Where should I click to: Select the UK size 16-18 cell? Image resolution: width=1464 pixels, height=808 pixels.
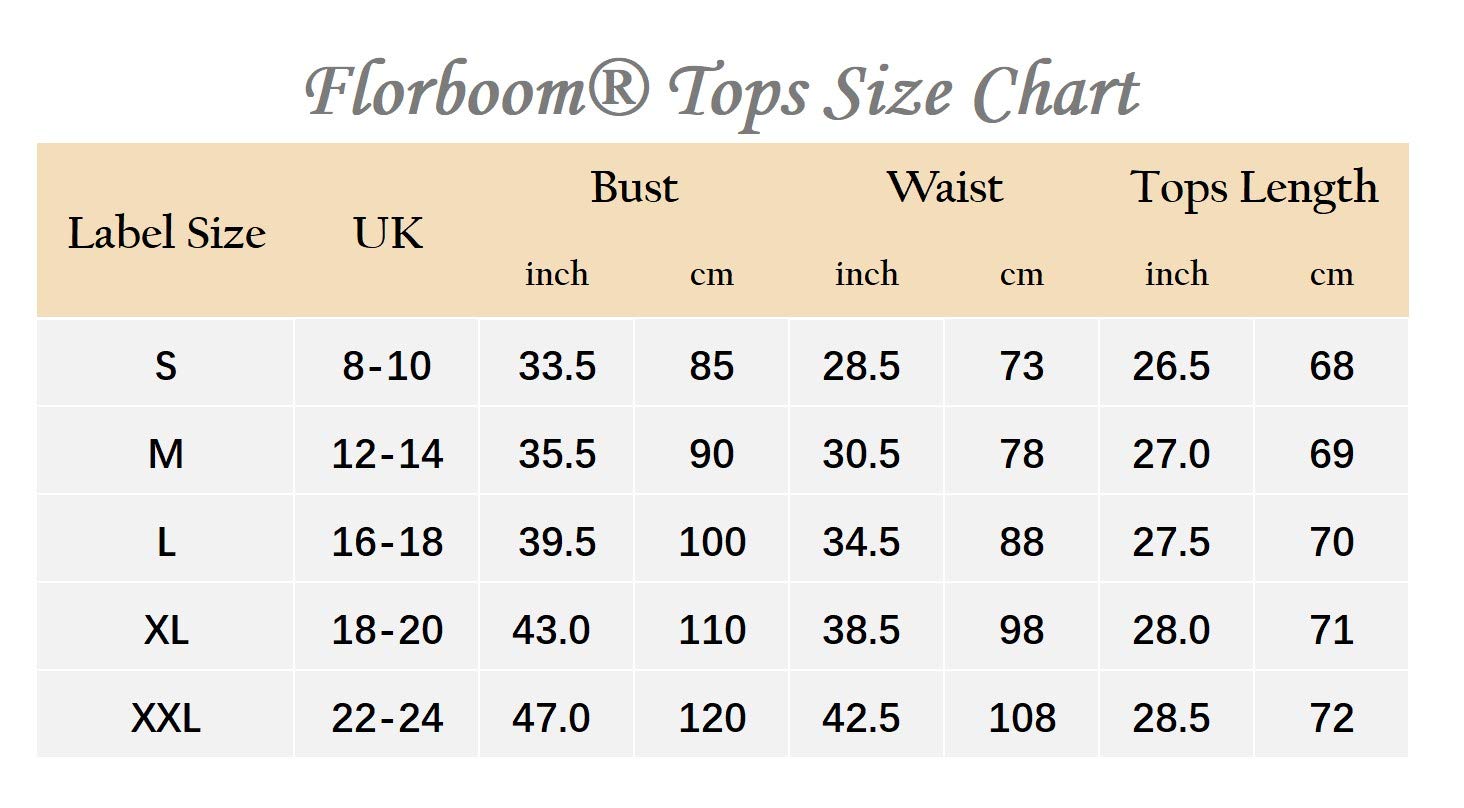tap(387, 542)
